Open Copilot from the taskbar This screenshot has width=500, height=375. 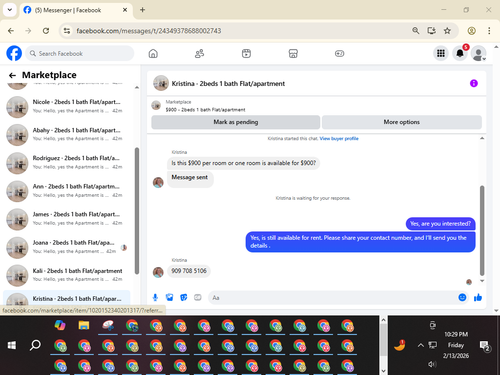(60, 326)
